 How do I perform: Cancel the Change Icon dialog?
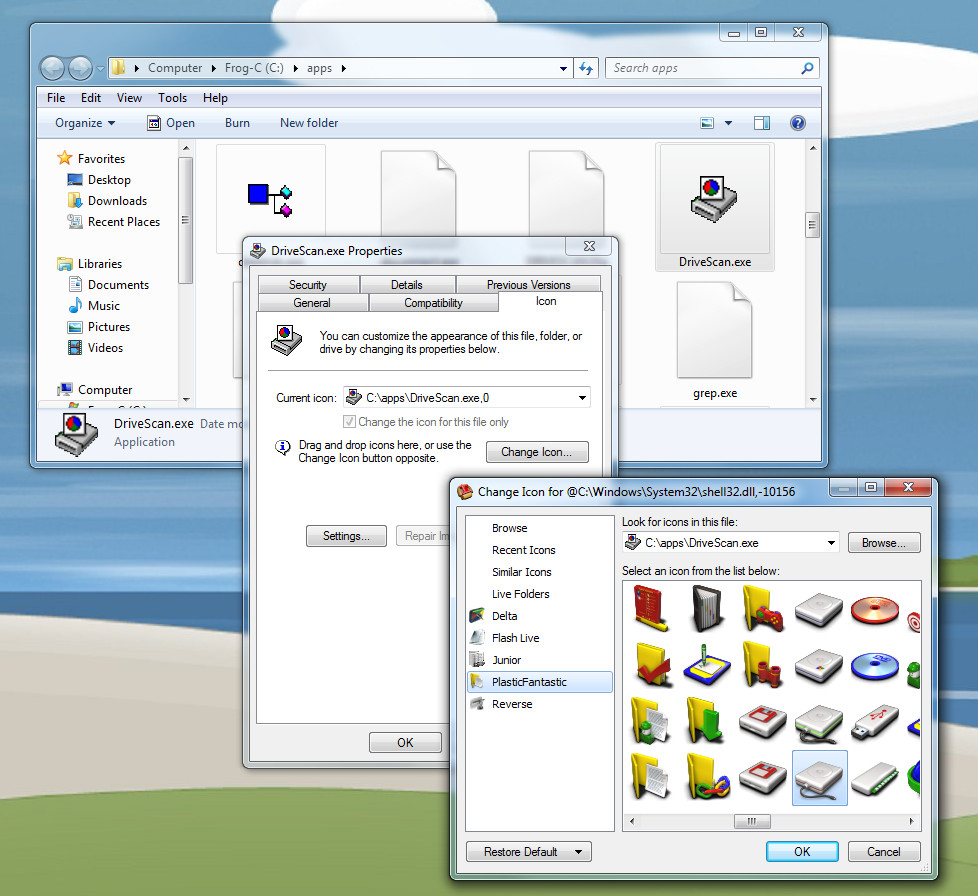[x=883, y=852]
